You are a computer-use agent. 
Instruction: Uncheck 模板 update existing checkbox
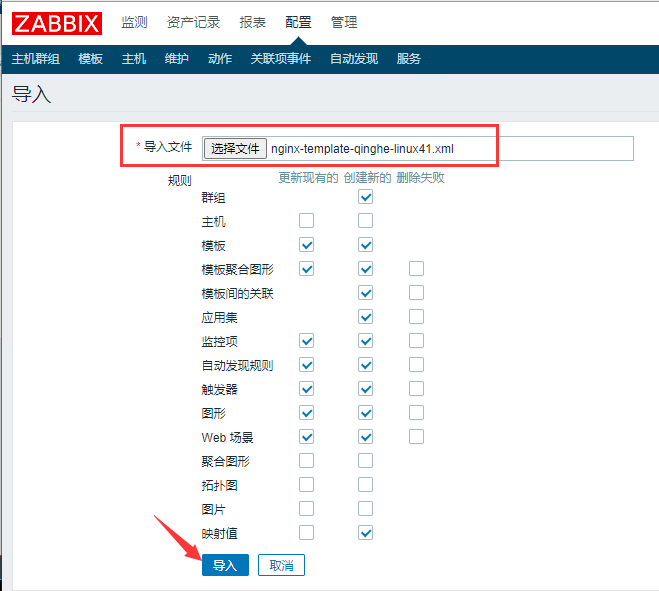(x=306, y=245)
